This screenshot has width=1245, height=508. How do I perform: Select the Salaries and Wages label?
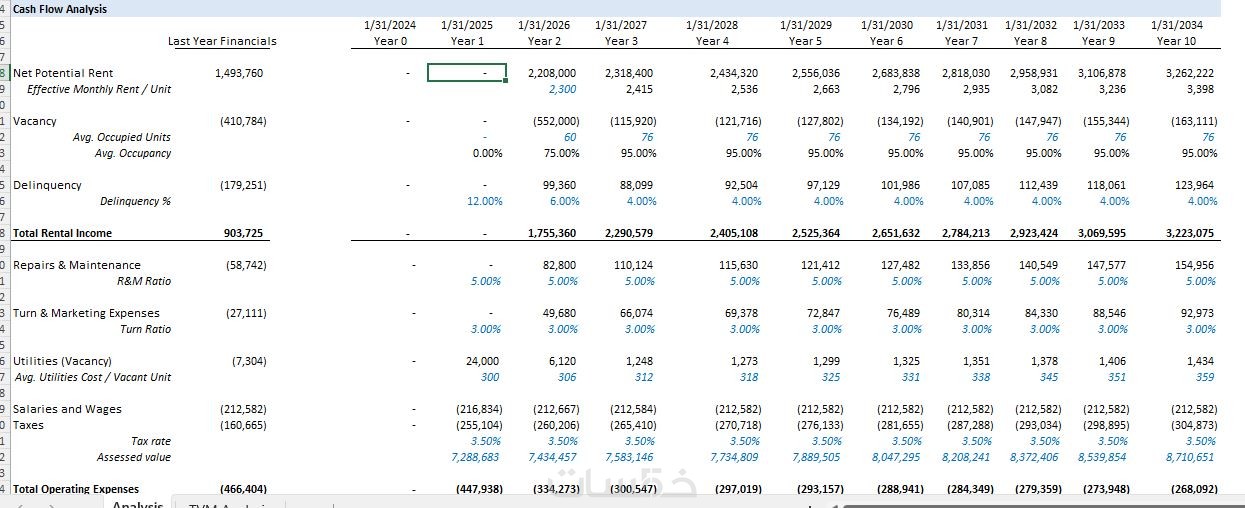(x=67, y=409)
